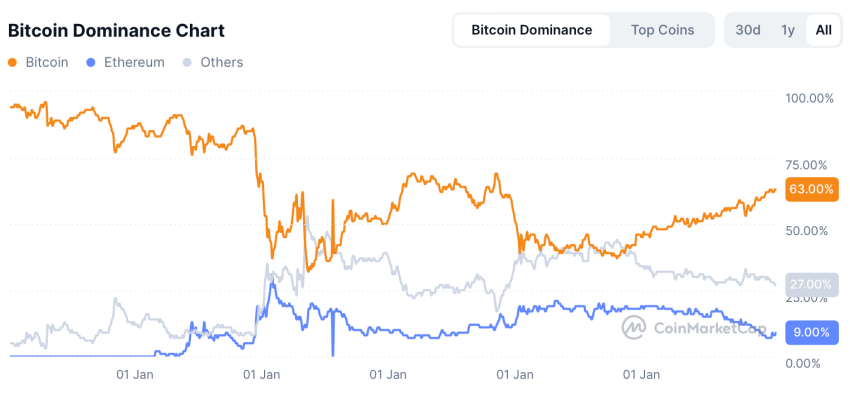Click the orange Bitcoin legend dot
Image resolution: width=850 pixels, height=400 pixels.
point(12,62)
